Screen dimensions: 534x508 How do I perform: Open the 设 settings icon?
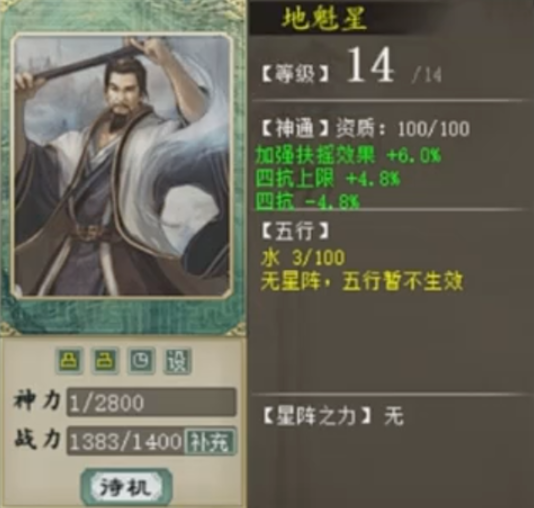177,360
